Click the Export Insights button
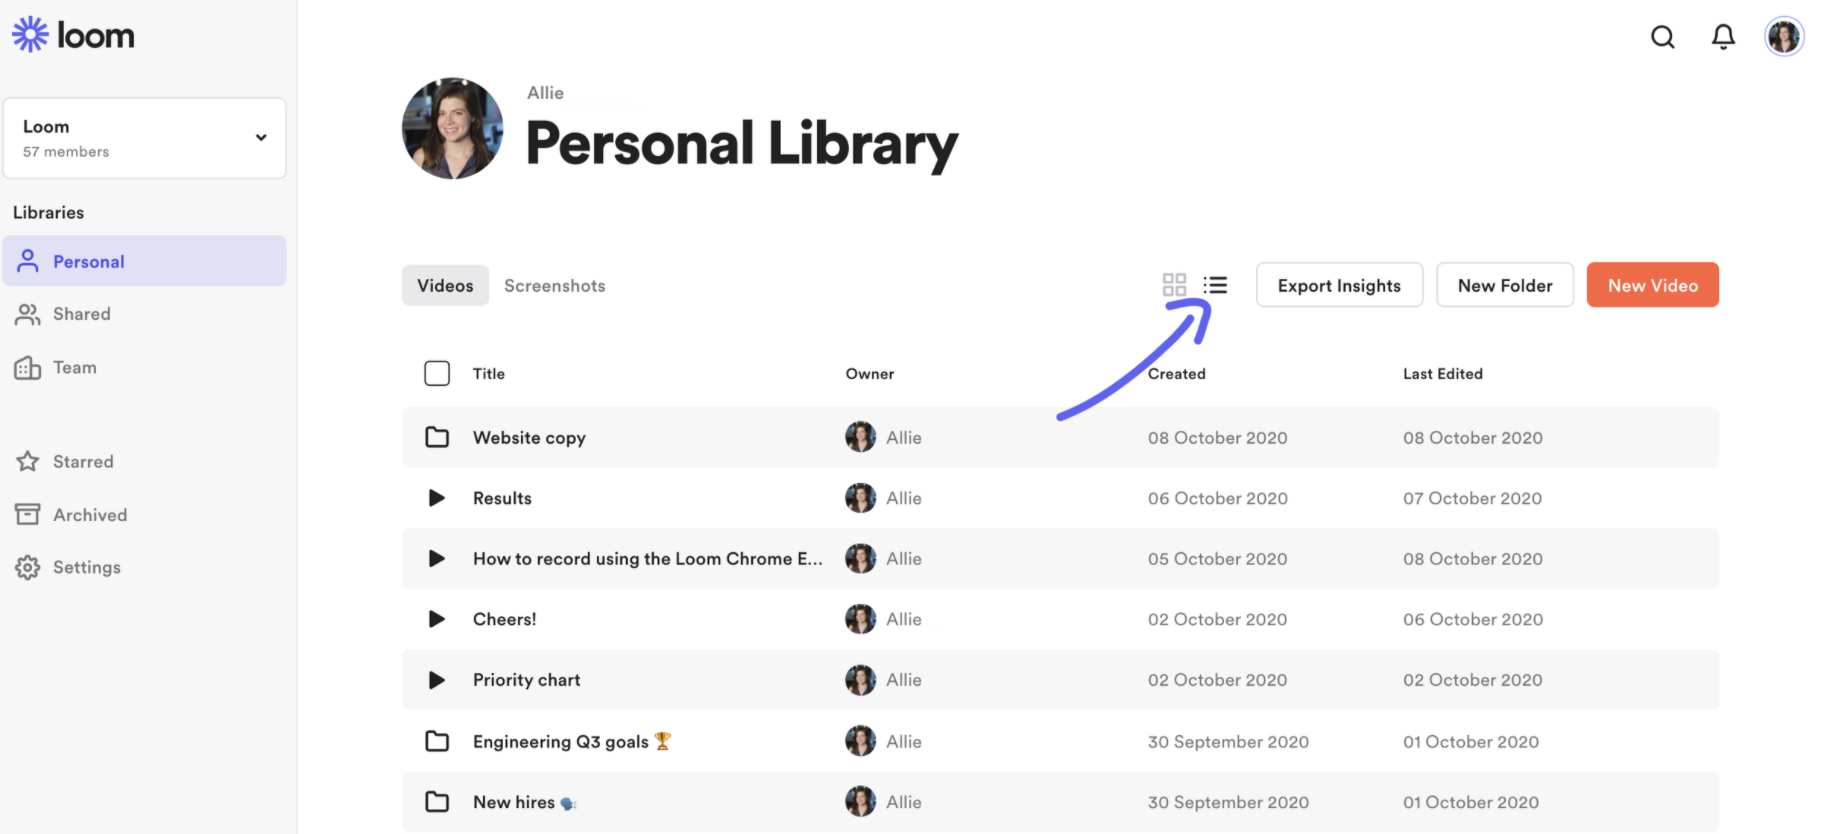This screenshot has width=1828, height=834. coord(1339,285)
